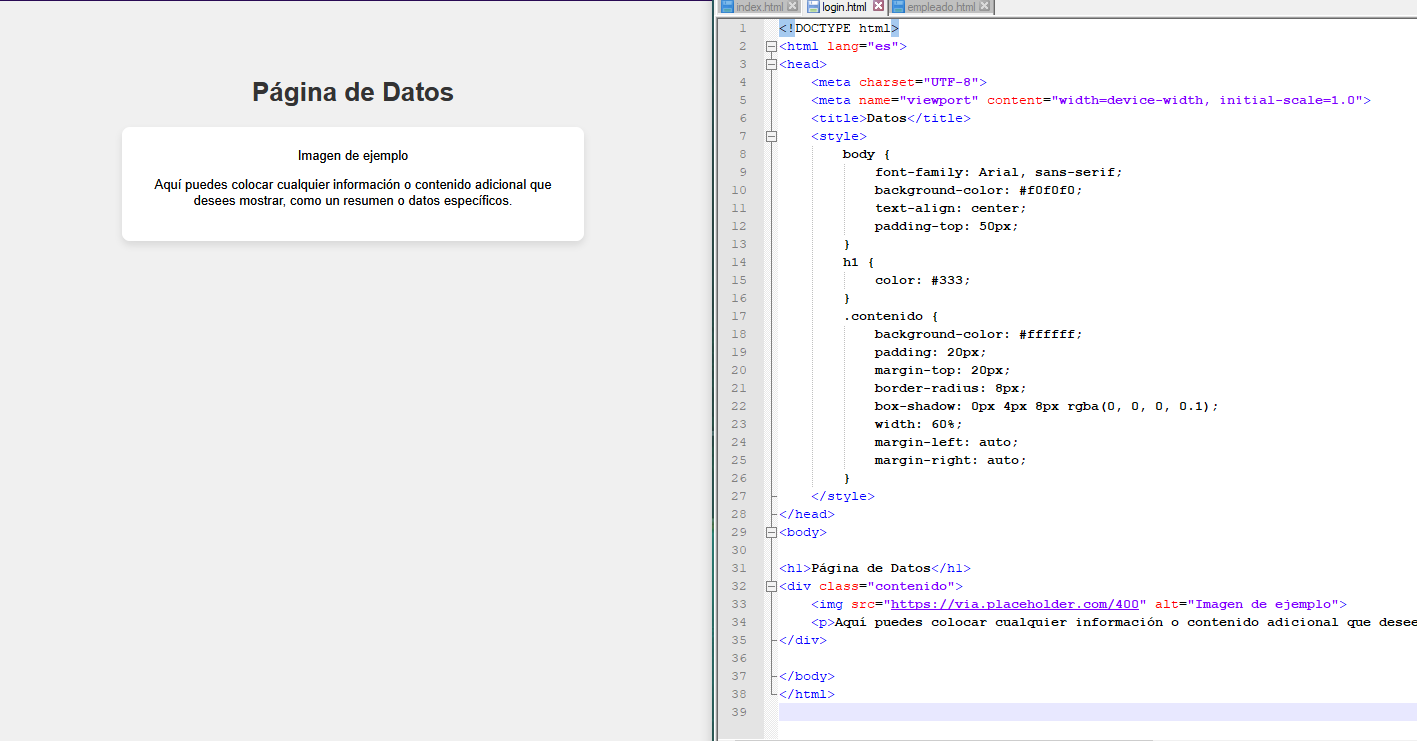The image size is (1417, 741).
Task: Click the background-color #ffffff value in code
Action: point(1050,334)
